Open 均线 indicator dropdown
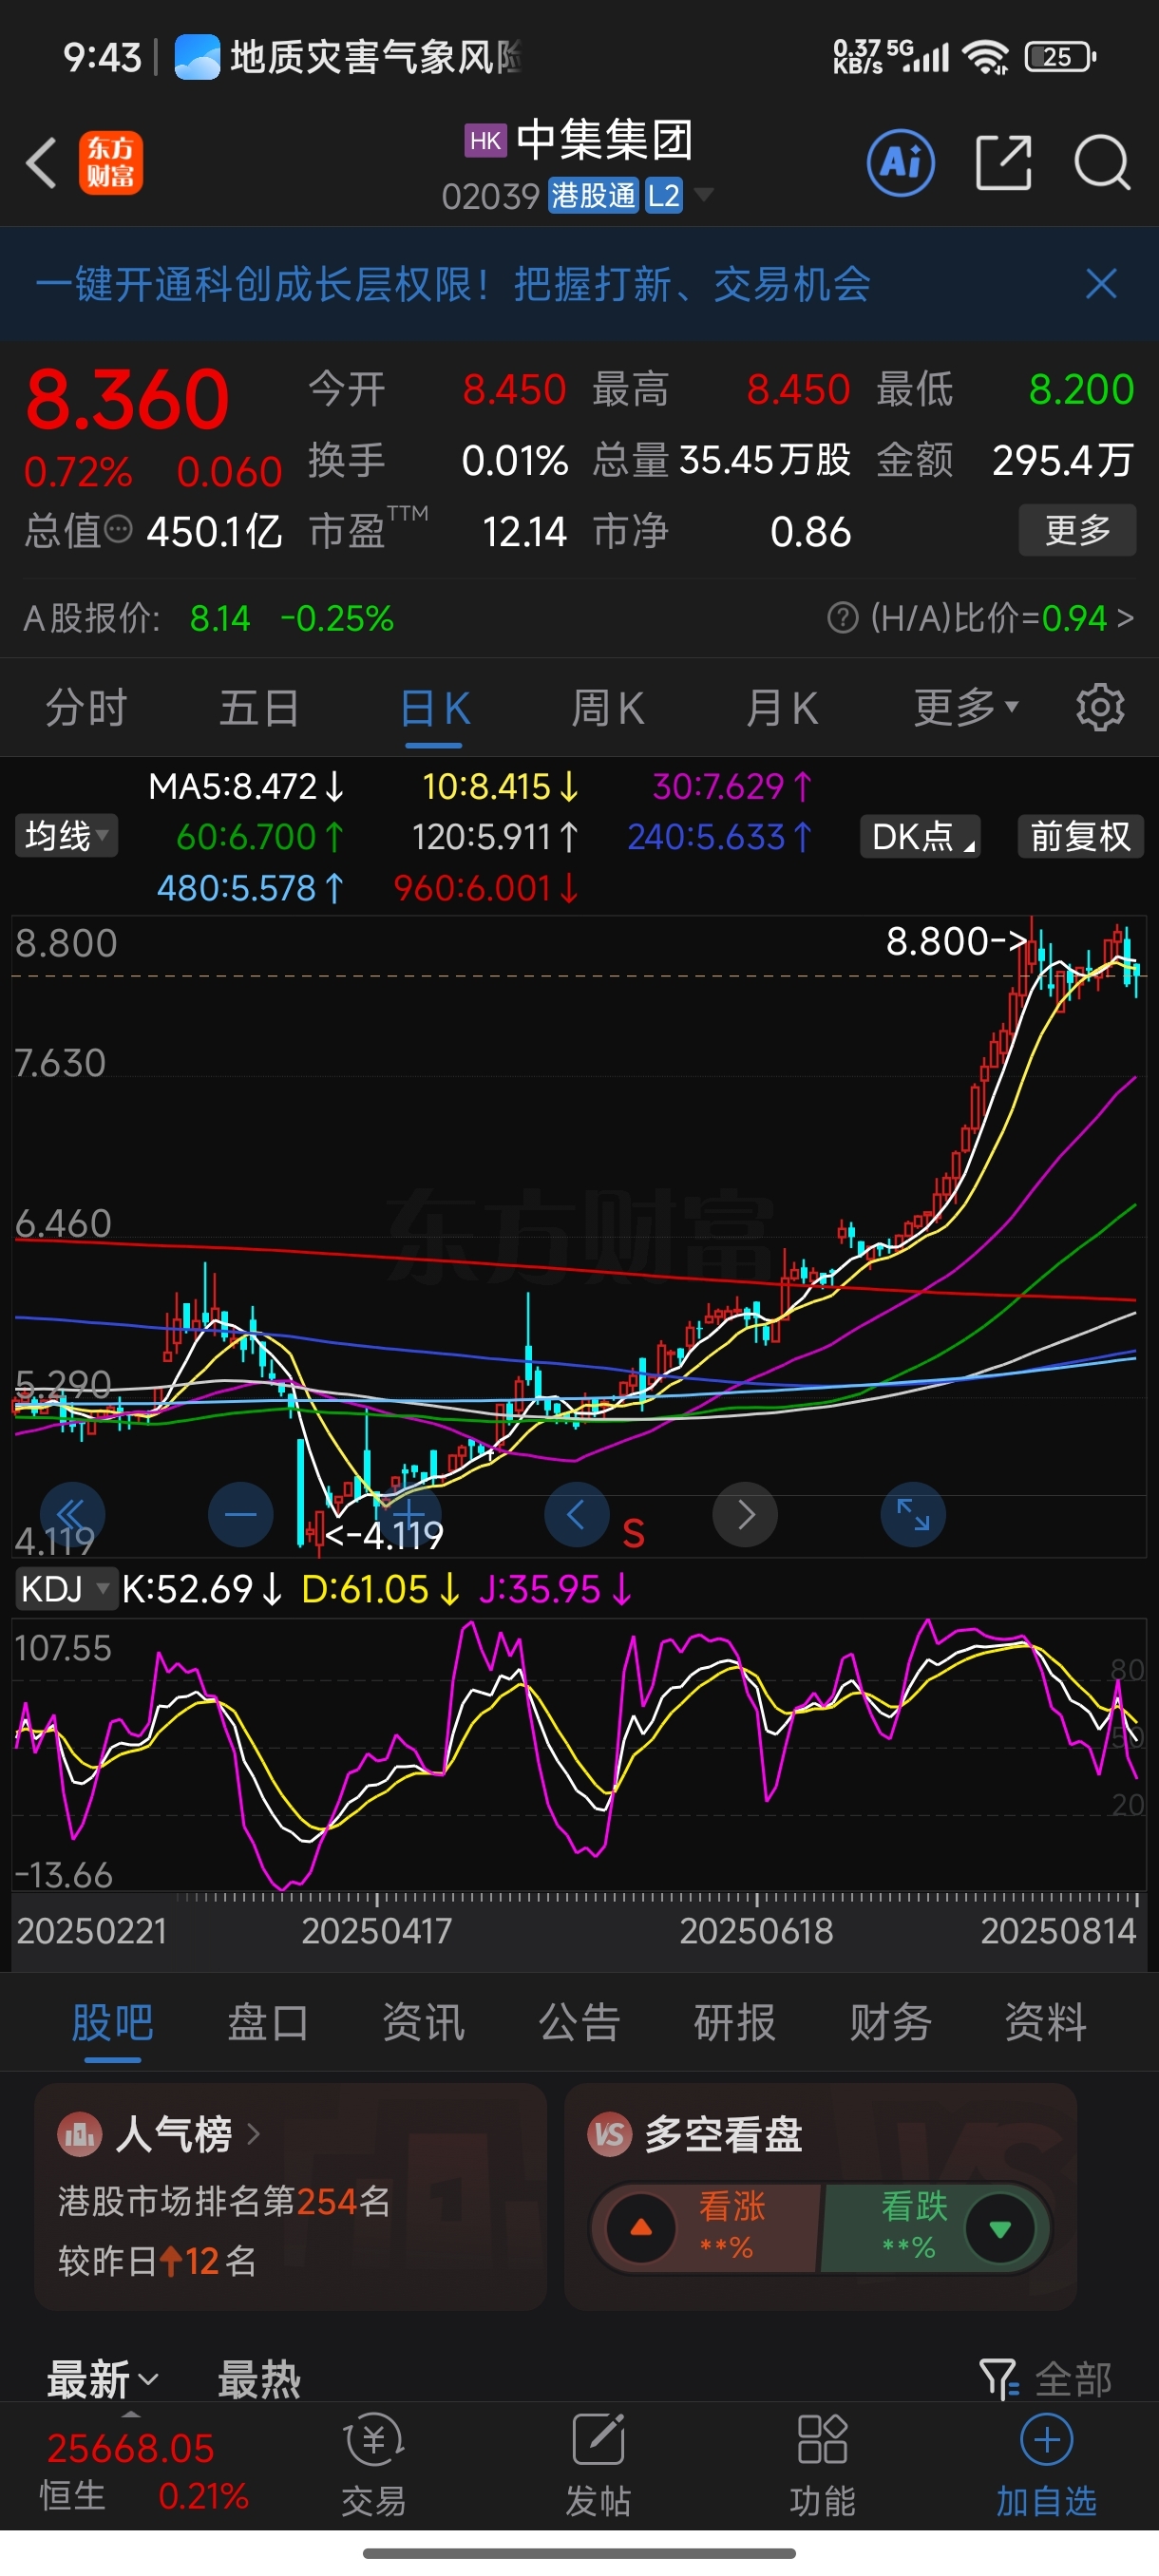The height and width of the screenshot is (2576, 1159). pyautogui.click(x=66, y=836)
